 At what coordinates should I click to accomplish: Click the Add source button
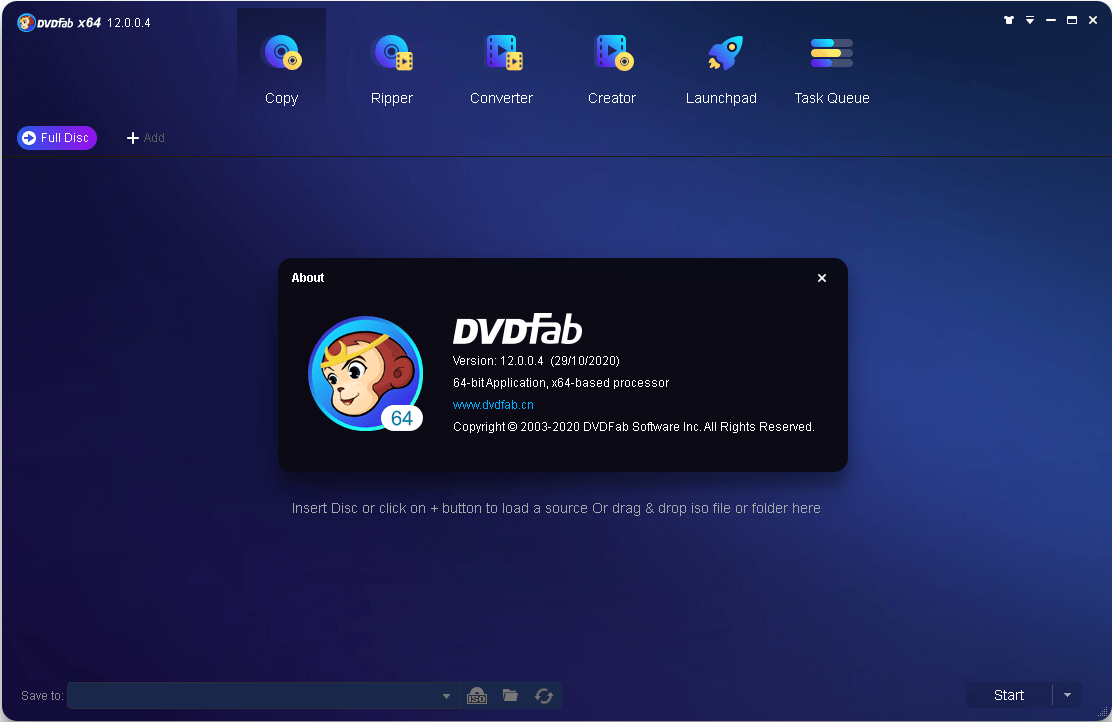[145, 138]
